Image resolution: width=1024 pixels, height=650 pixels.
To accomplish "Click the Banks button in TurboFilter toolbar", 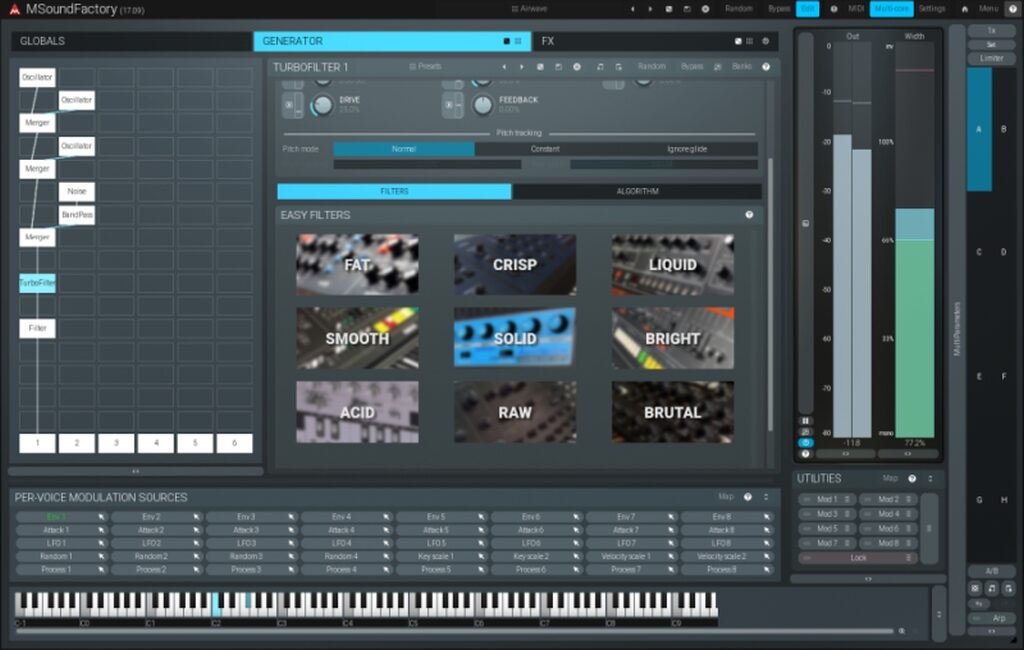I will coord(742,67).
